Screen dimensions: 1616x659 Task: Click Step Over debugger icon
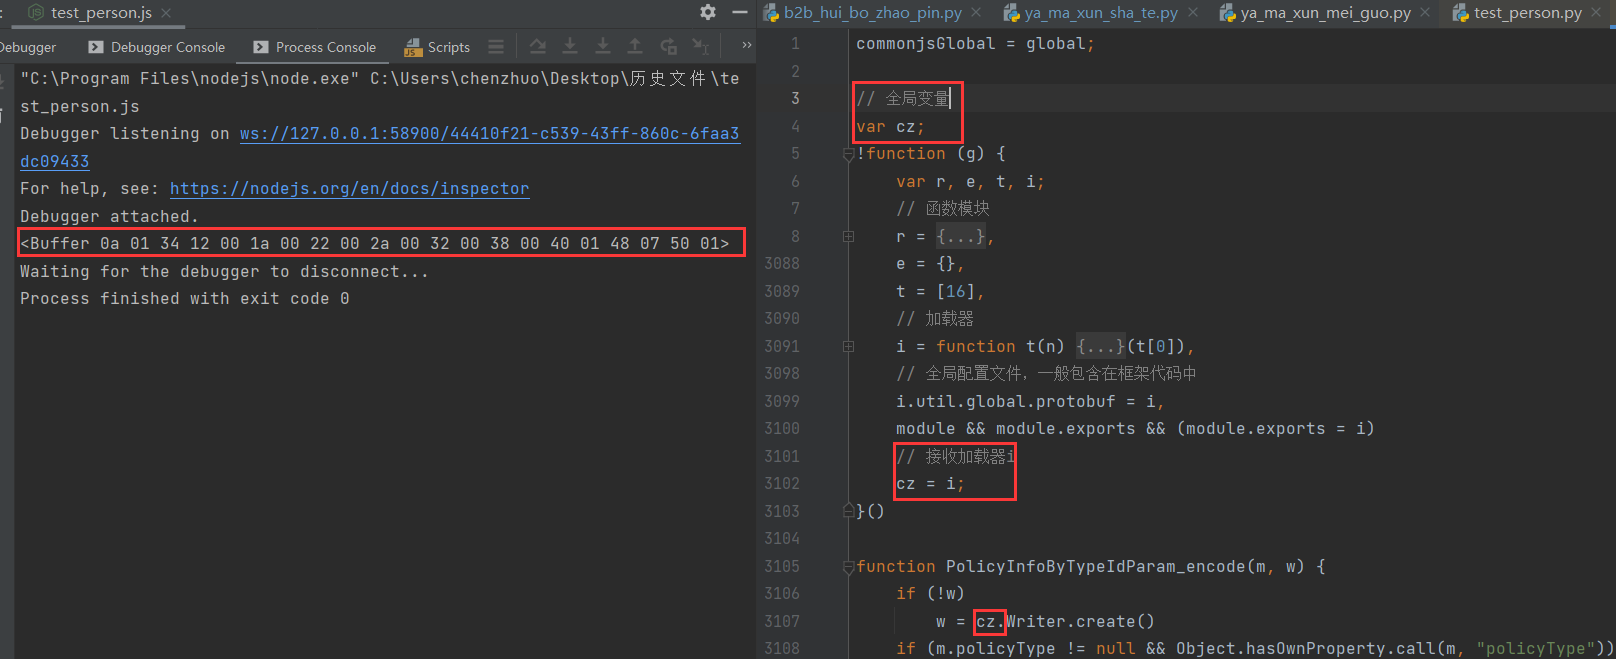coord(538,46)
